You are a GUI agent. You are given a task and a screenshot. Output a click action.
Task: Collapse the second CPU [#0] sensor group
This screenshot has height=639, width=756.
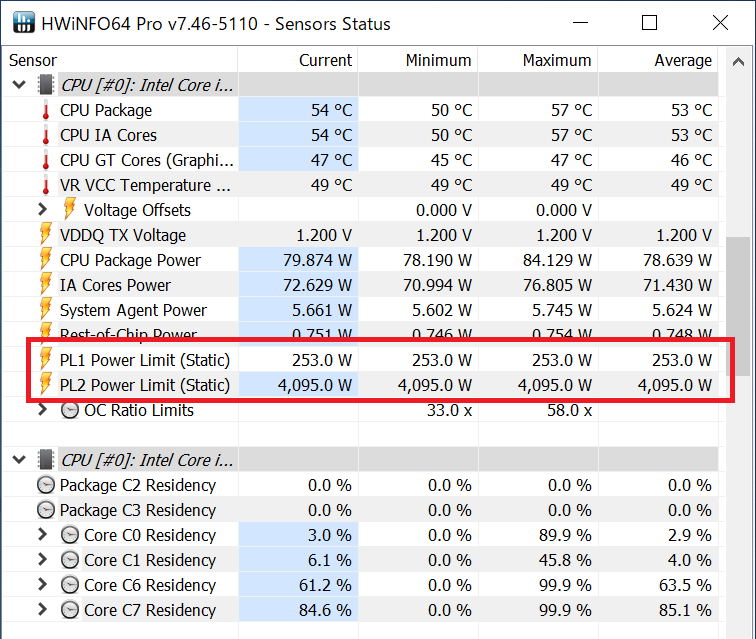[x=19, y=460]
